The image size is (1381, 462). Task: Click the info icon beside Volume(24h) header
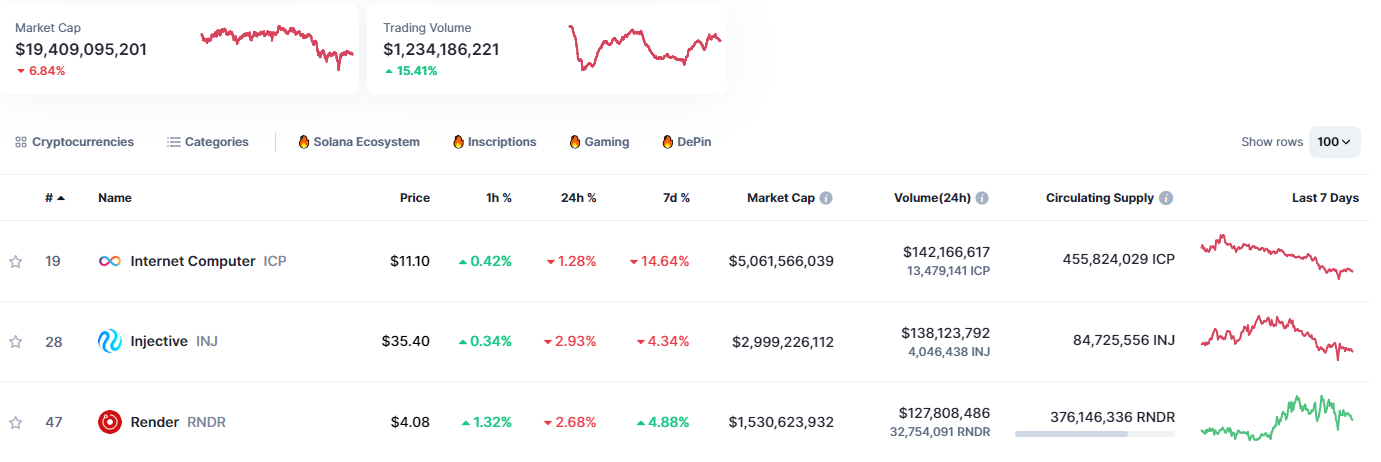(982, 198)
